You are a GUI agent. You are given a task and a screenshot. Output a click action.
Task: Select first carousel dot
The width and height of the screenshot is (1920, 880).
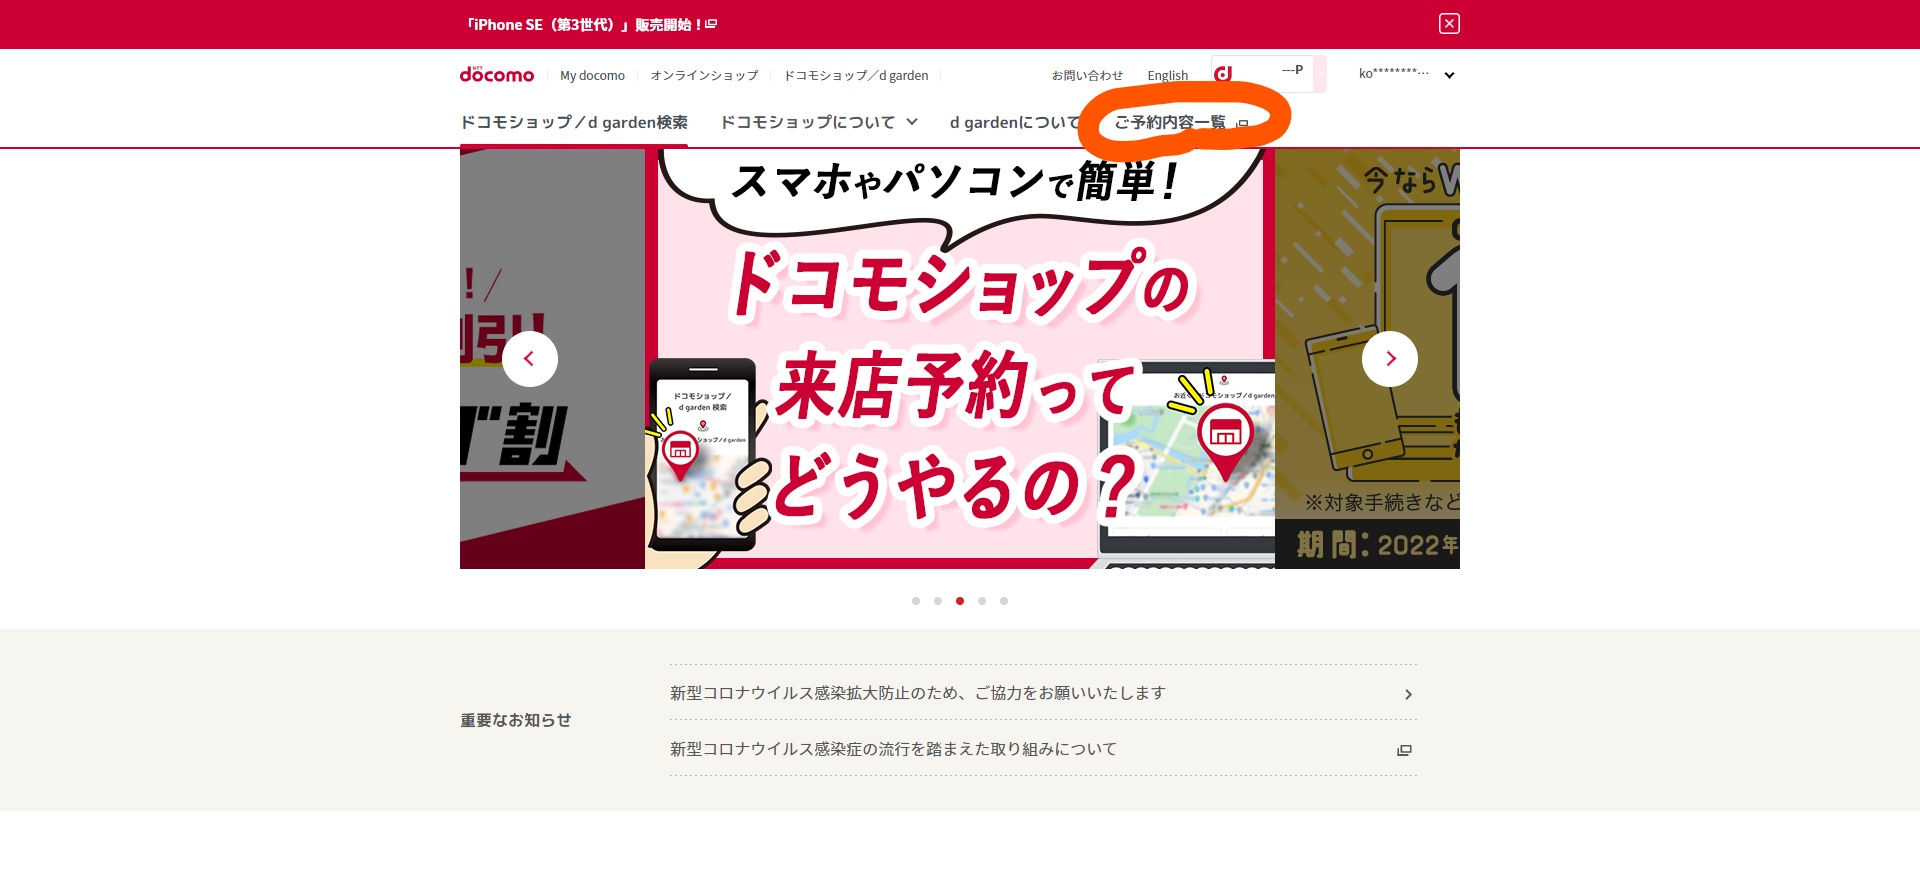point(916,601)
